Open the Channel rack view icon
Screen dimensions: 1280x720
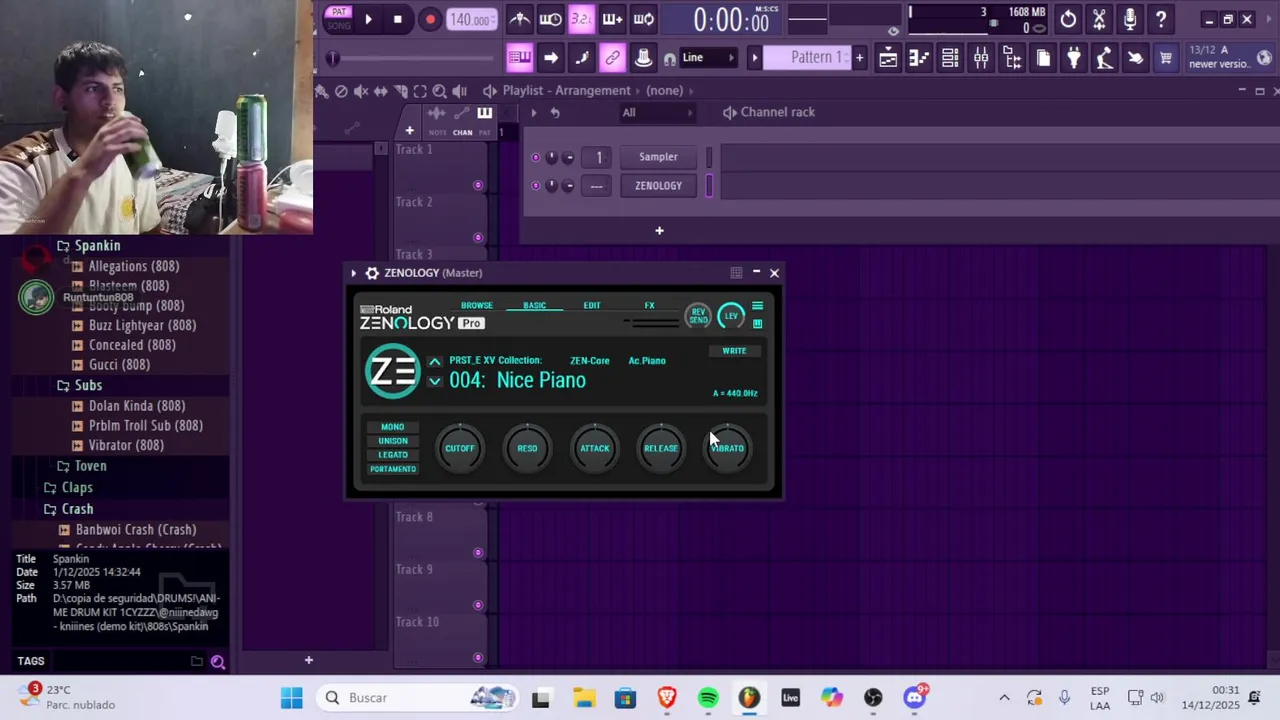pyautogui.click(x=950, y=58)
